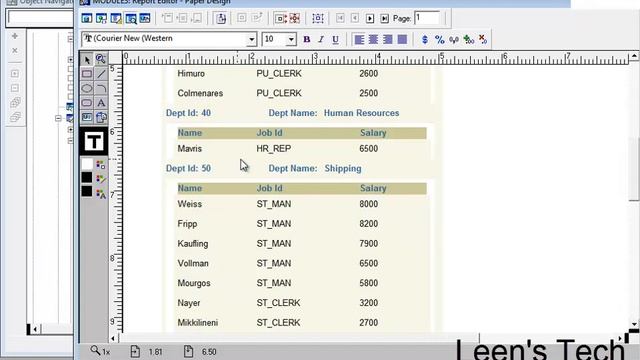Open the Line Color palette icon
The image size is (640, 360).
click(101, 178)
